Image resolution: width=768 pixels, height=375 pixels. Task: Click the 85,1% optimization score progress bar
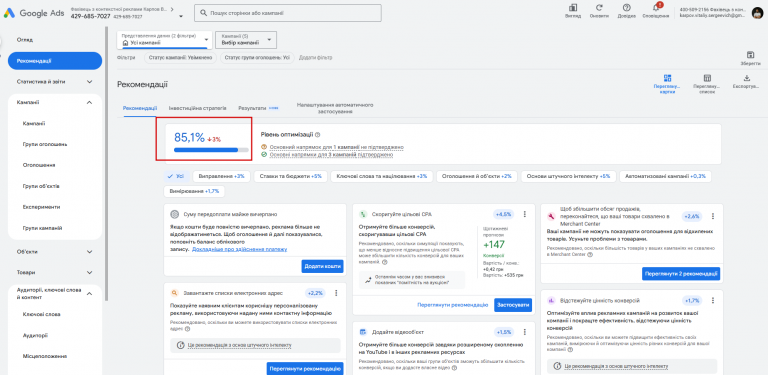coord(211,150)
